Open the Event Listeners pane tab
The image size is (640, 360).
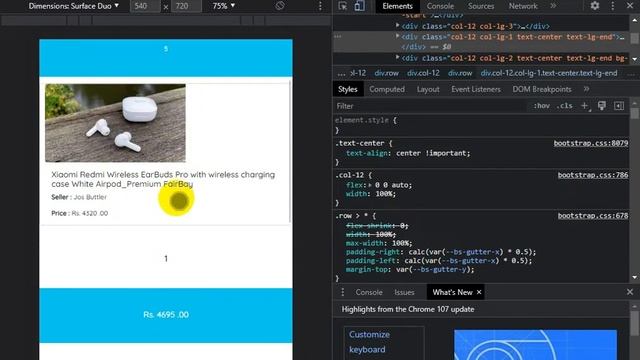tap(476, 89)
